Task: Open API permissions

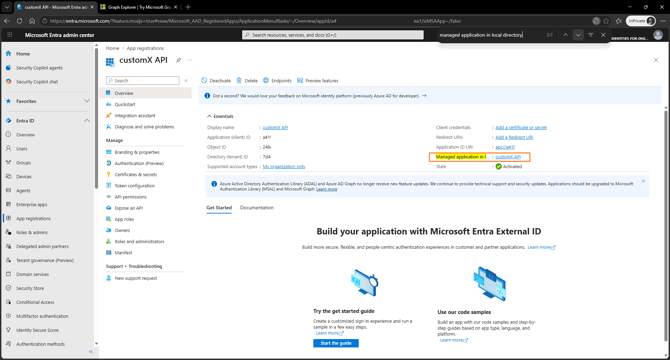Action: point(130,197)
